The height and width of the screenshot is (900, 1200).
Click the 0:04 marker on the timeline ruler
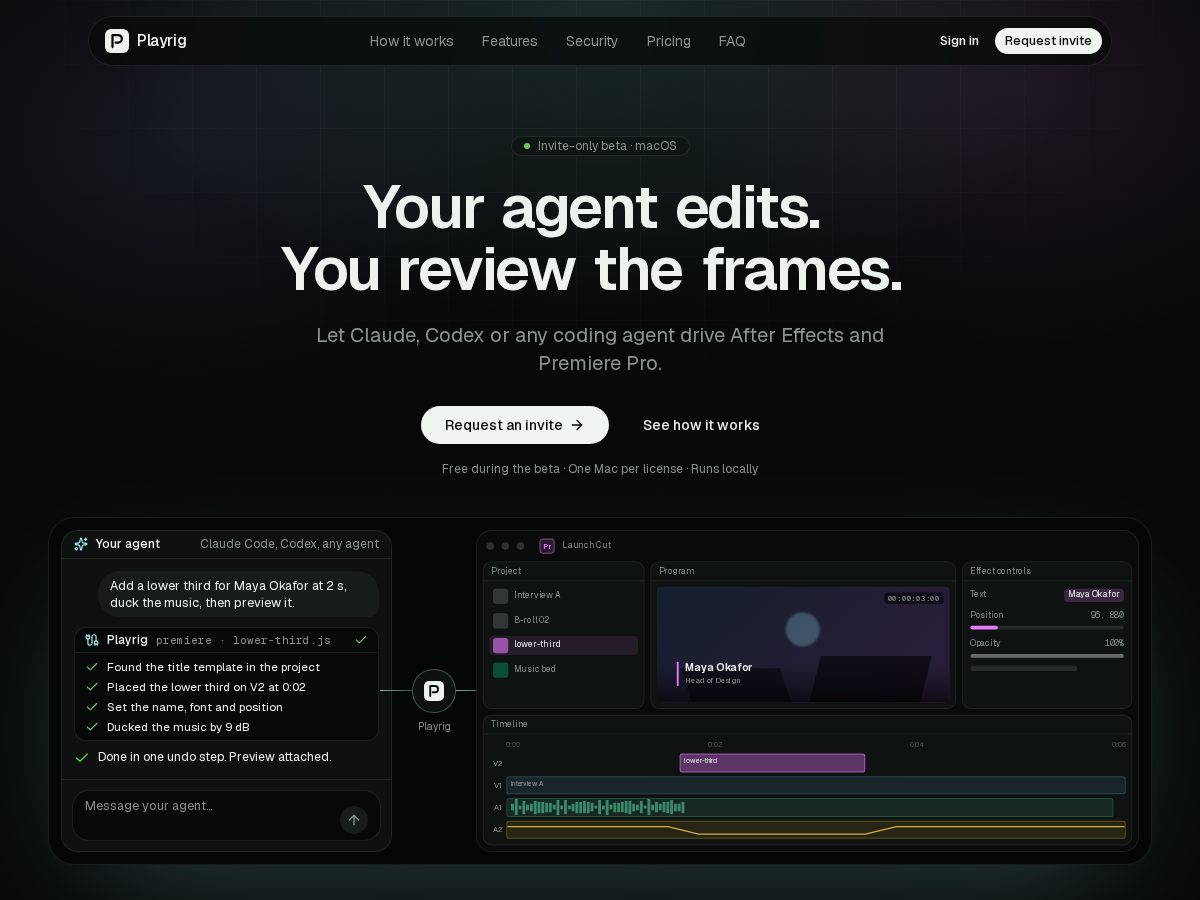click(x=916, y=744)
